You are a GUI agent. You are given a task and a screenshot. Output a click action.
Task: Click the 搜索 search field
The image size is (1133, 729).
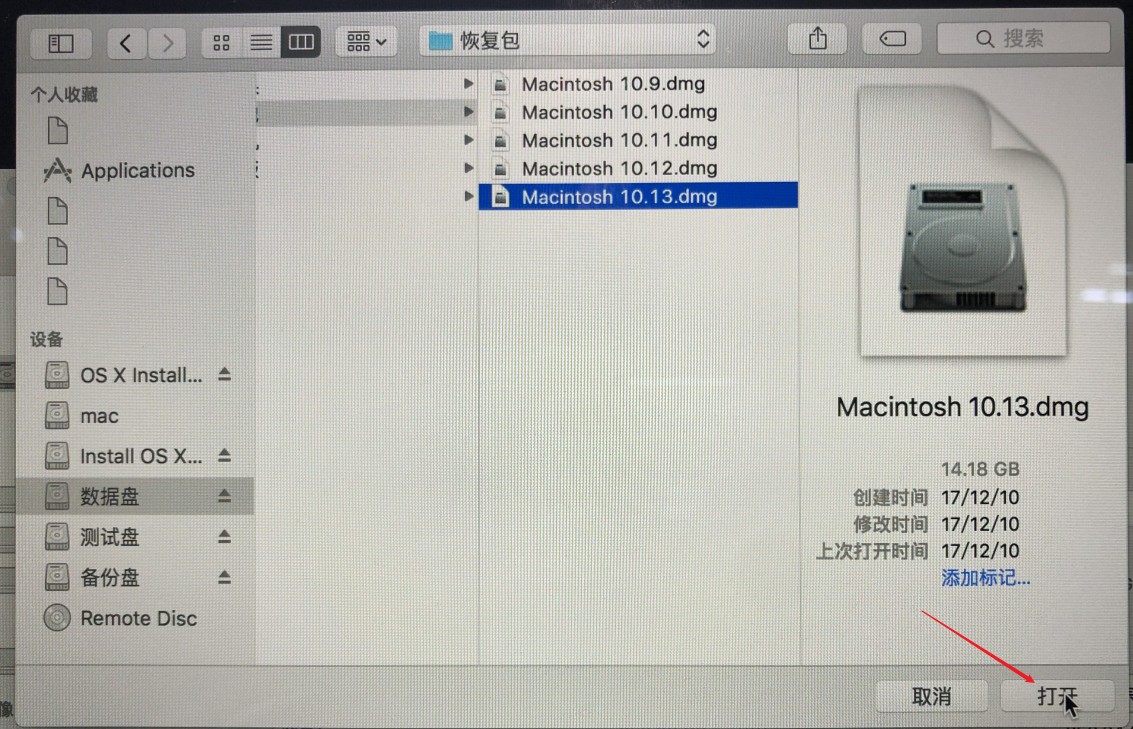[x=1023, y=39]
